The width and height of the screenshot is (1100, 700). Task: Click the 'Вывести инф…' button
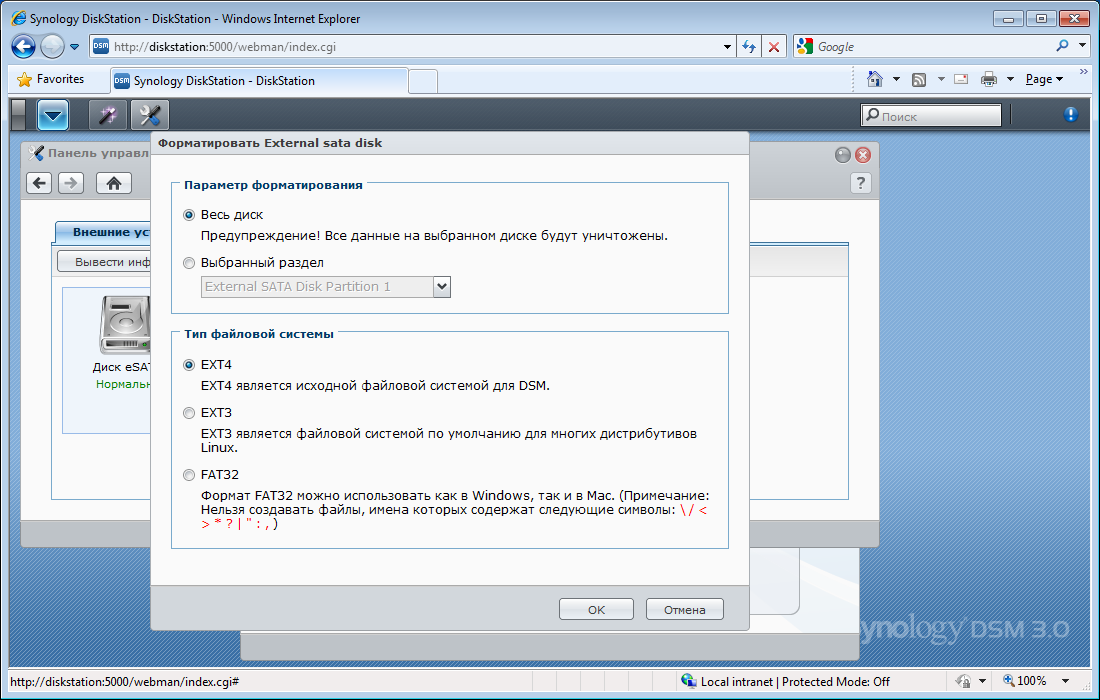[104, 262]
